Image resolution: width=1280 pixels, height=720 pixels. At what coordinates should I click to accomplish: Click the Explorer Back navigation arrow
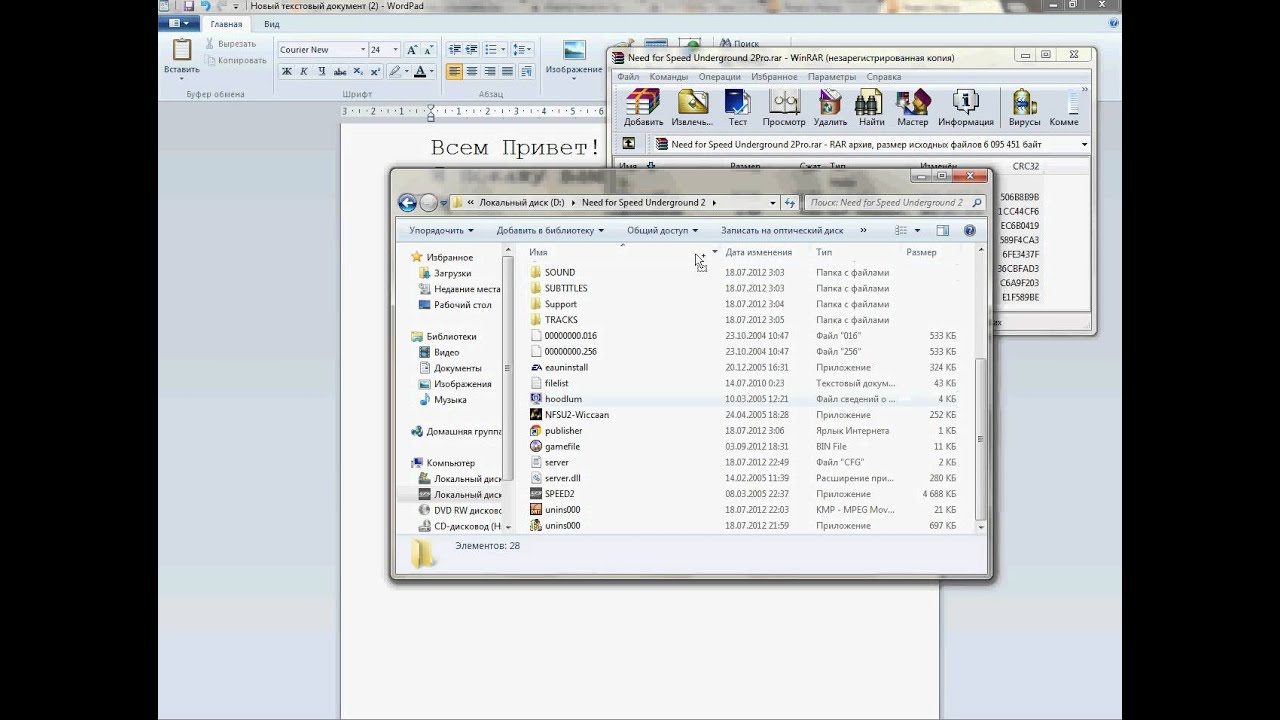(x=407, y=203)
